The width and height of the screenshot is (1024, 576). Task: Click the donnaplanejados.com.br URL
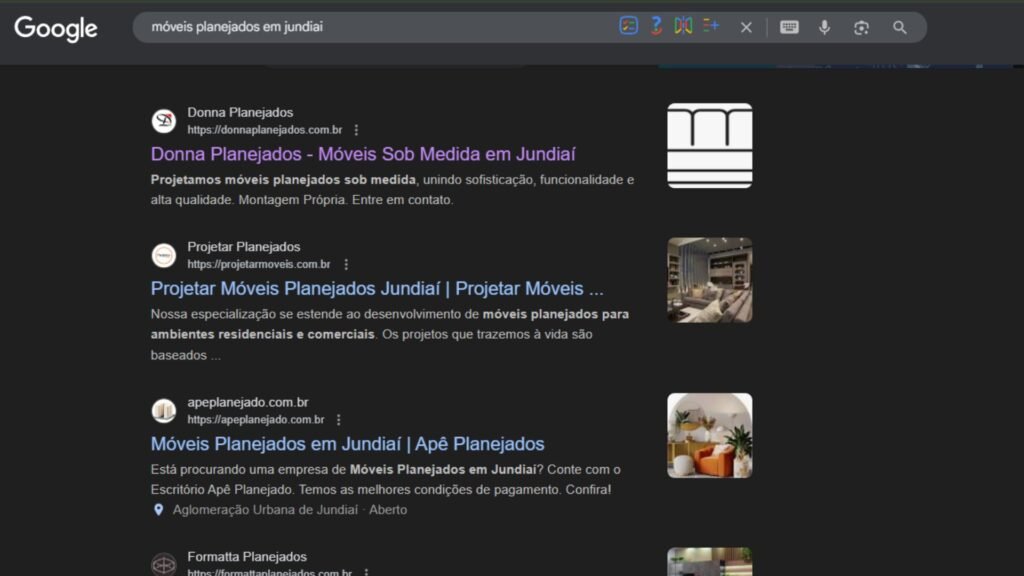coord(264,130)
